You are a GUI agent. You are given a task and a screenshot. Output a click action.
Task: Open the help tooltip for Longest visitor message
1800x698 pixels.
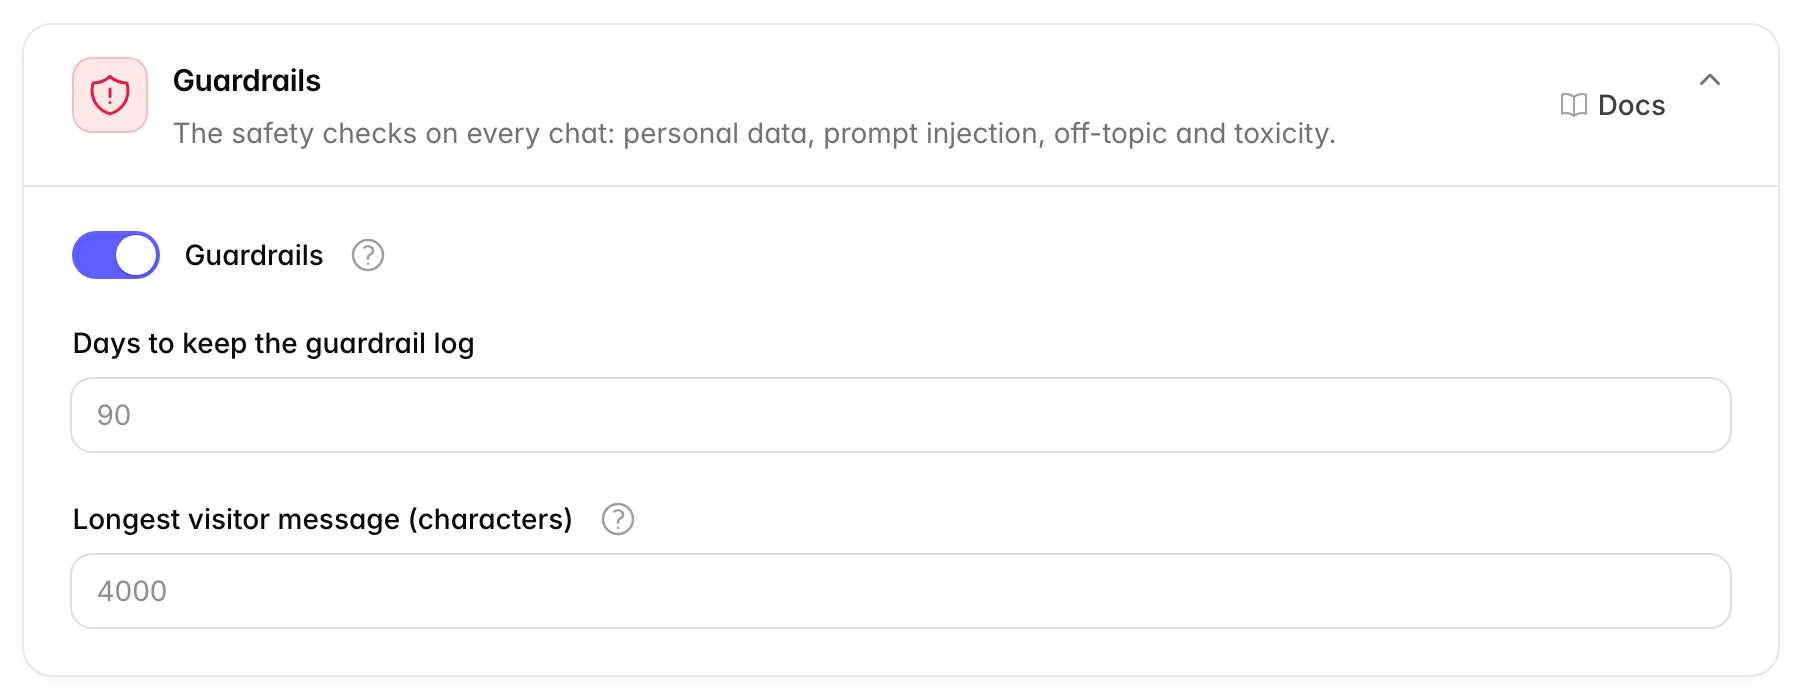point(618,519)
